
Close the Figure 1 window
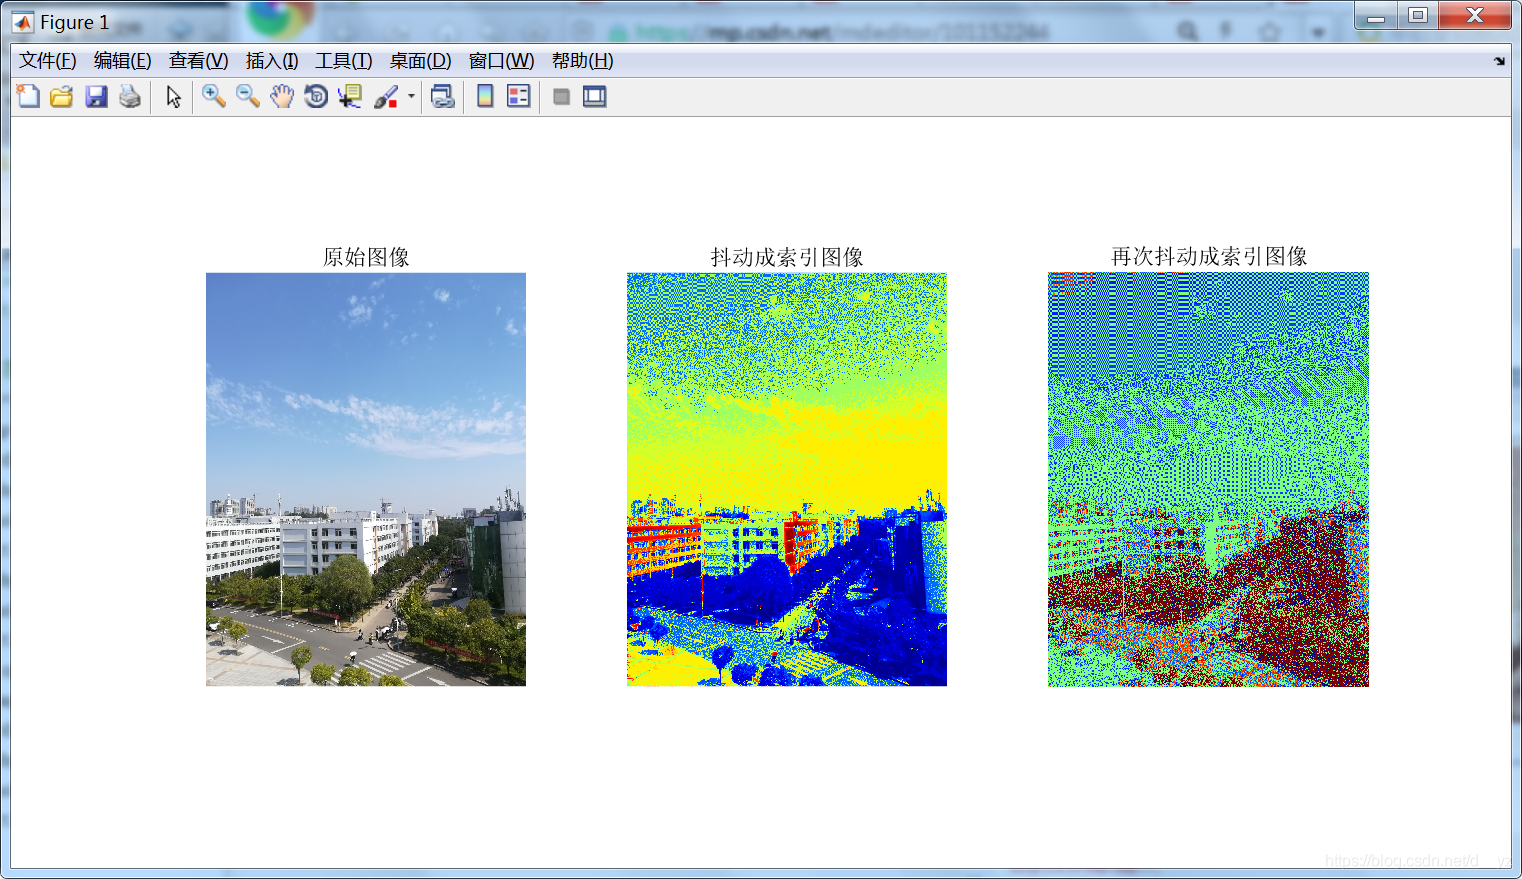[x=1475, y=16]
